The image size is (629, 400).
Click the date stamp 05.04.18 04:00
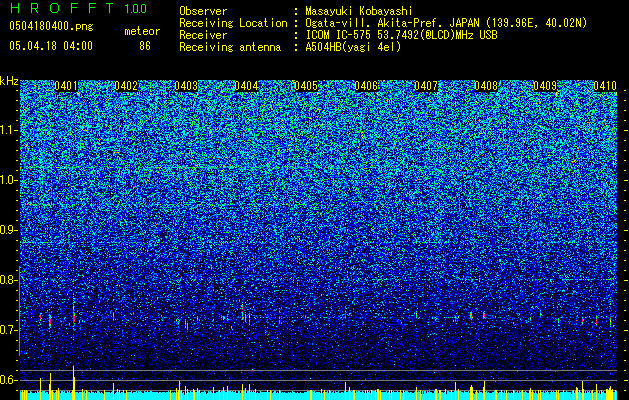click(x=51, y=46)
